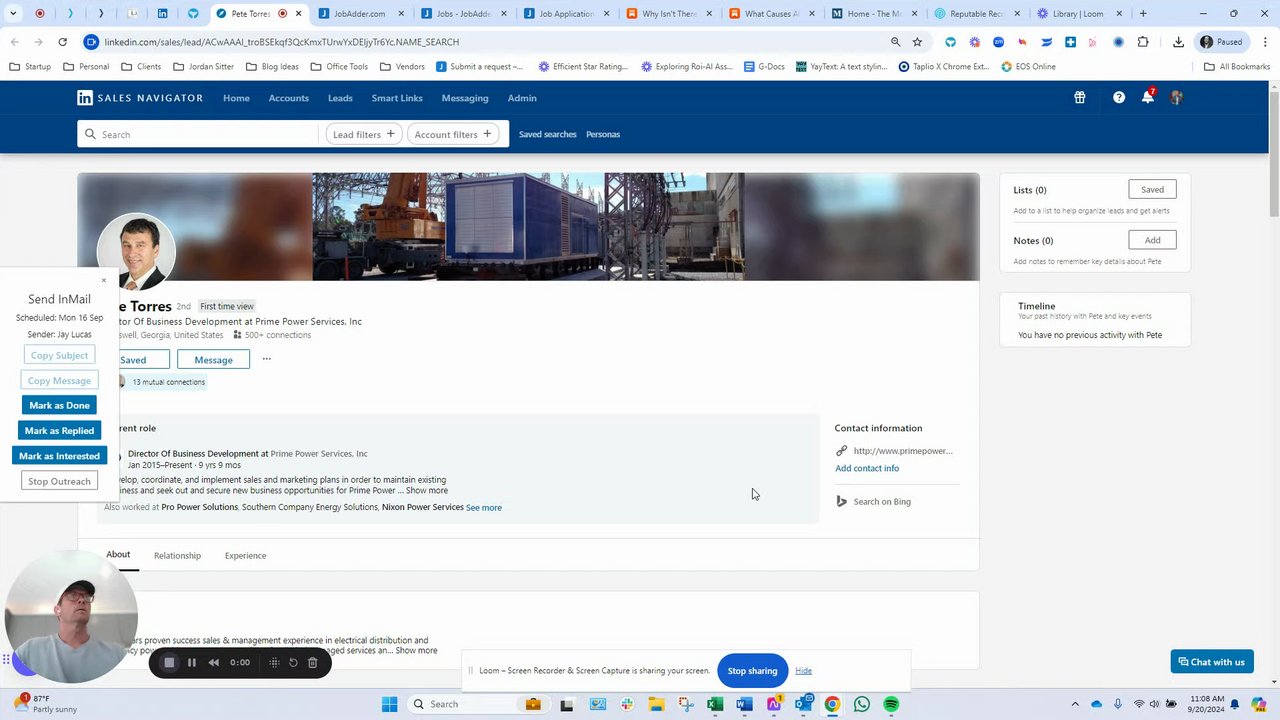Open the Chrome Extensions puzzle icon

(x=1143, y=42)
